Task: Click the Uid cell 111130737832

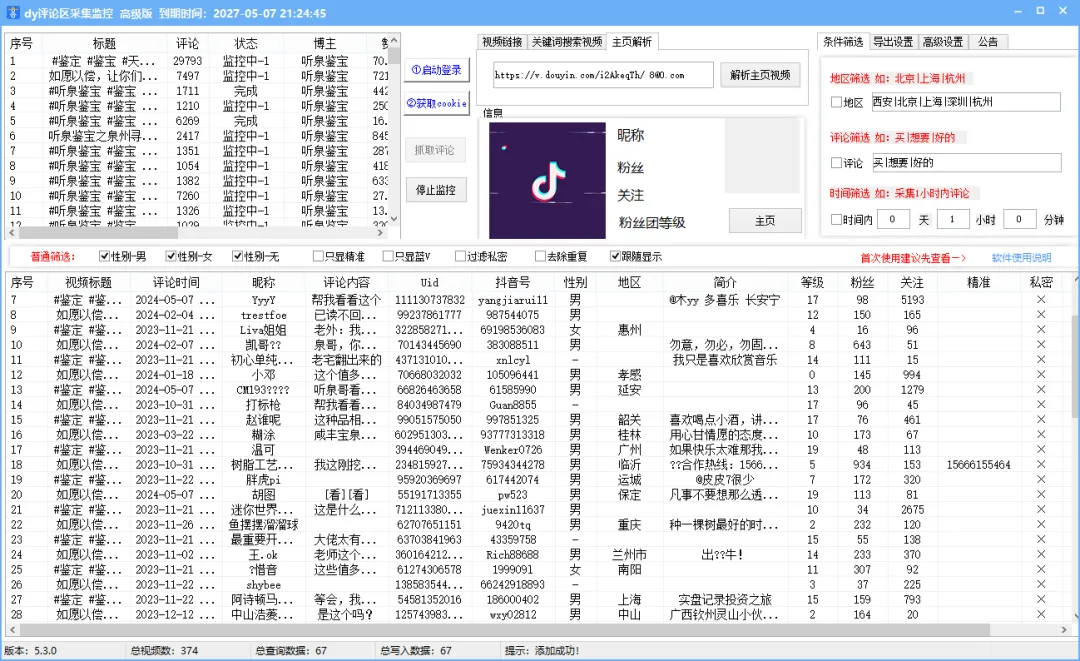Action: [430, 300]
